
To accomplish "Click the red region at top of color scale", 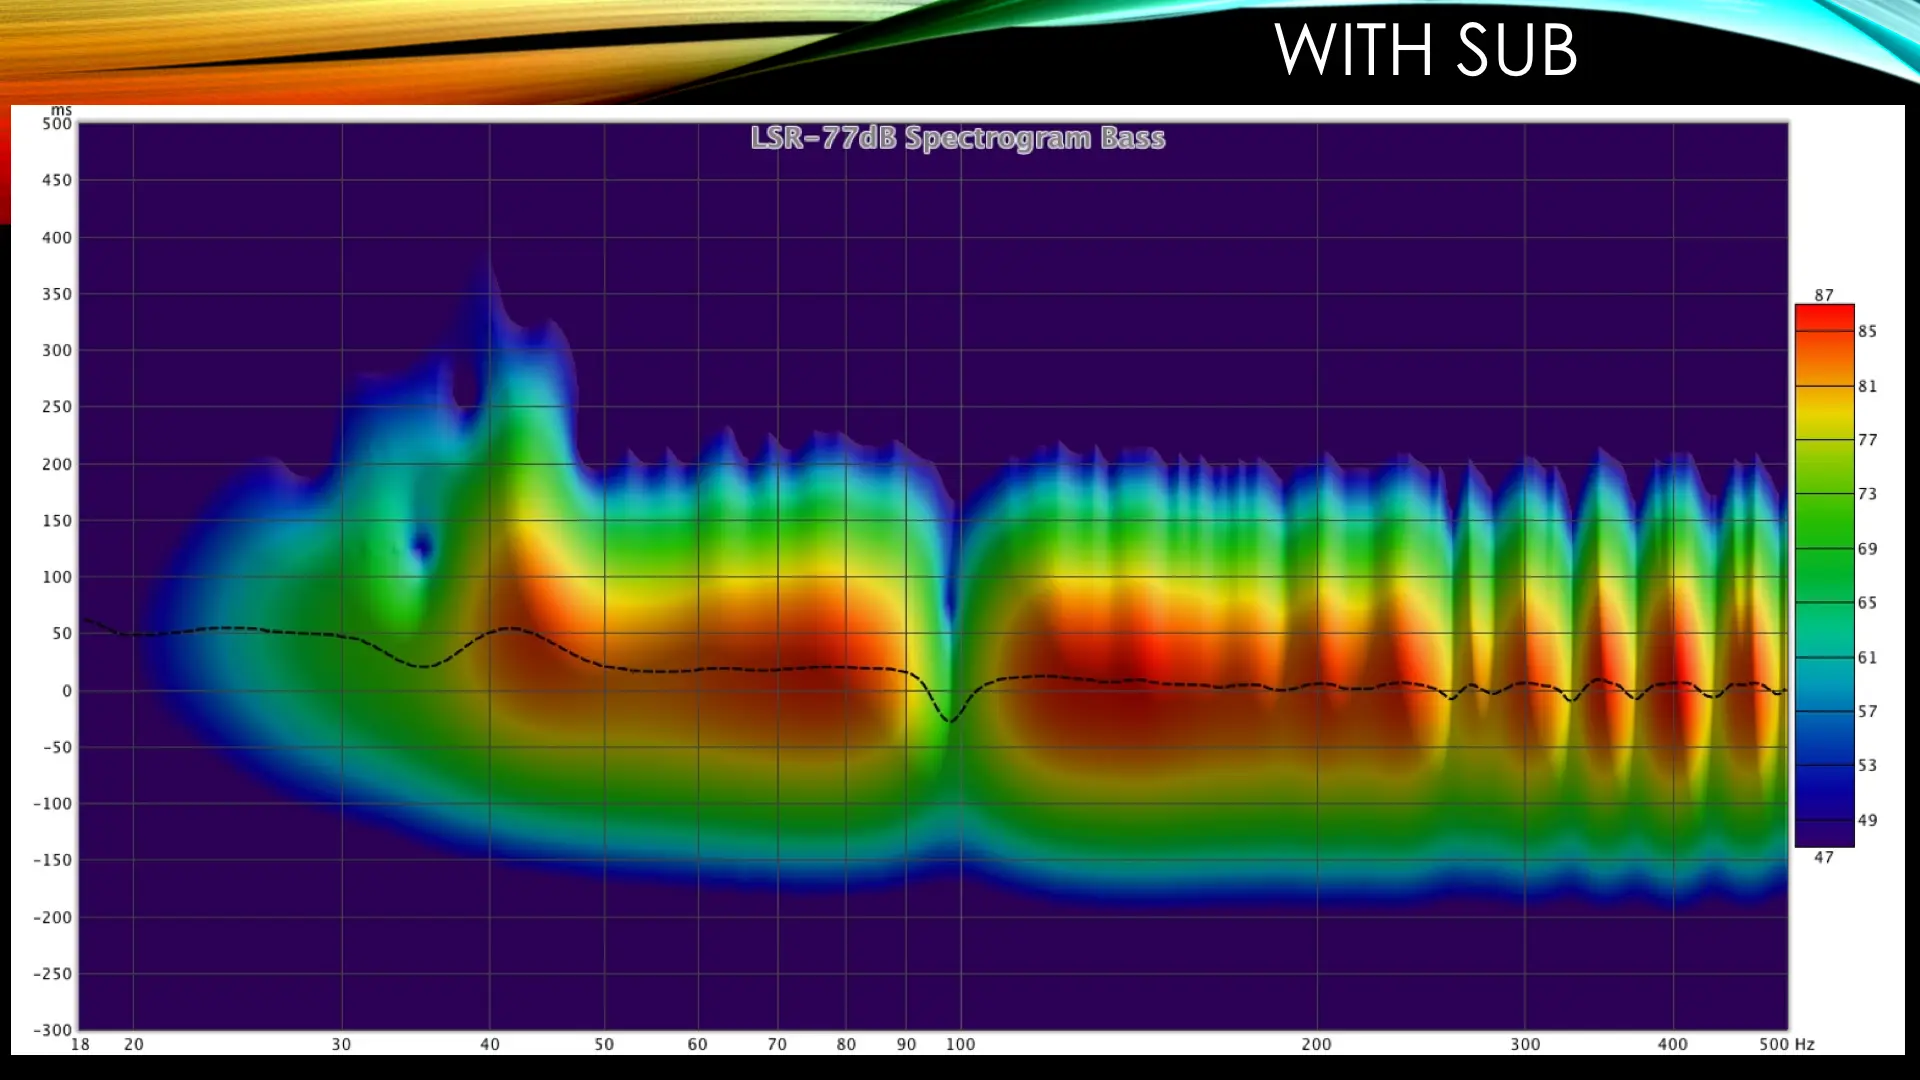I will click(1824, 316).
